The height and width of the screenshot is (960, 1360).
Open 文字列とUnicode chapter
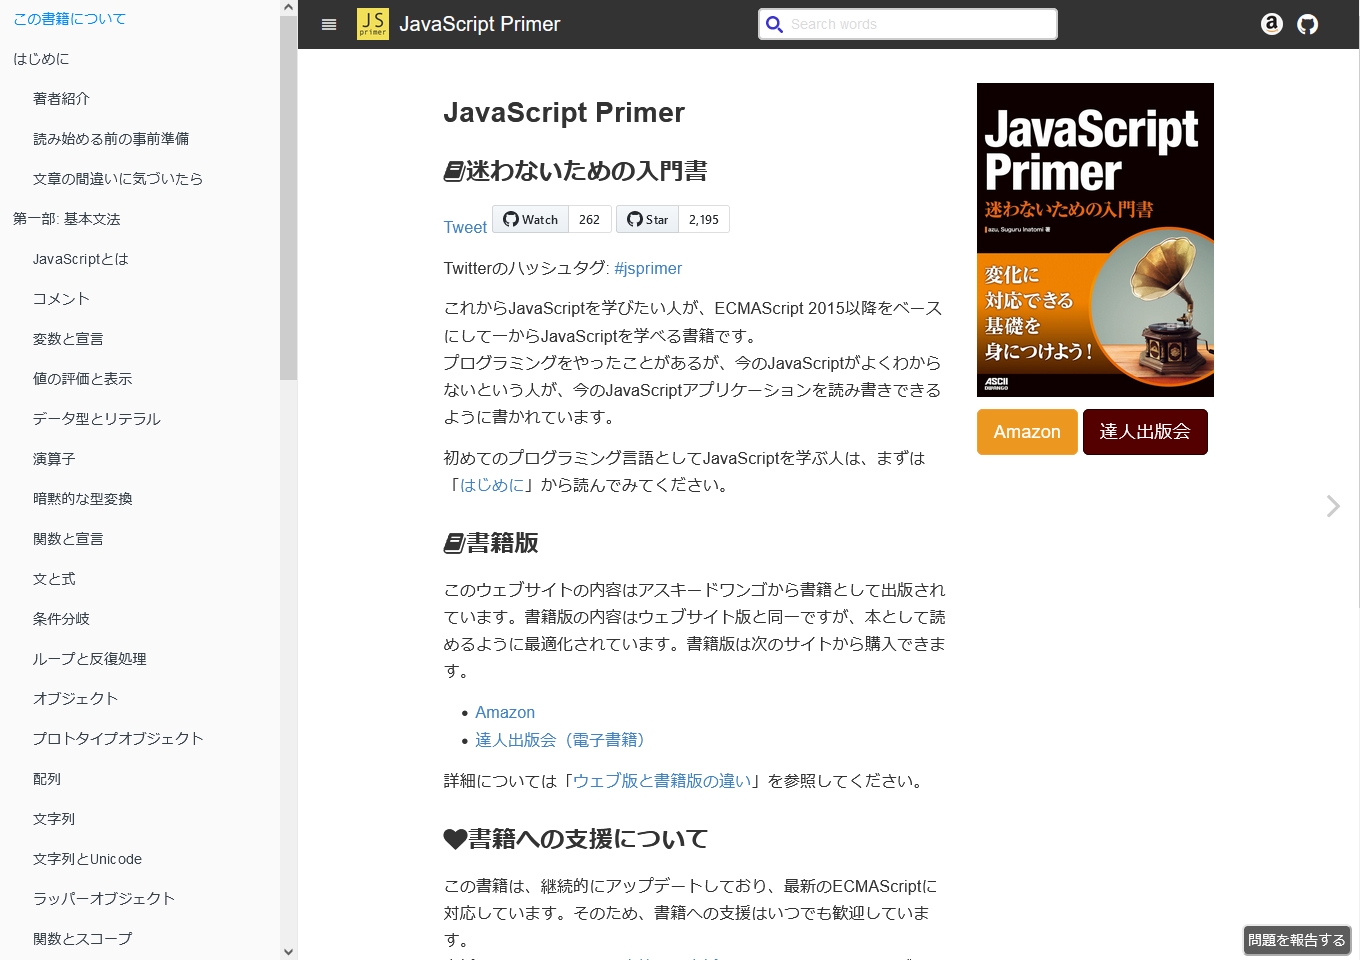pos(87,859)
